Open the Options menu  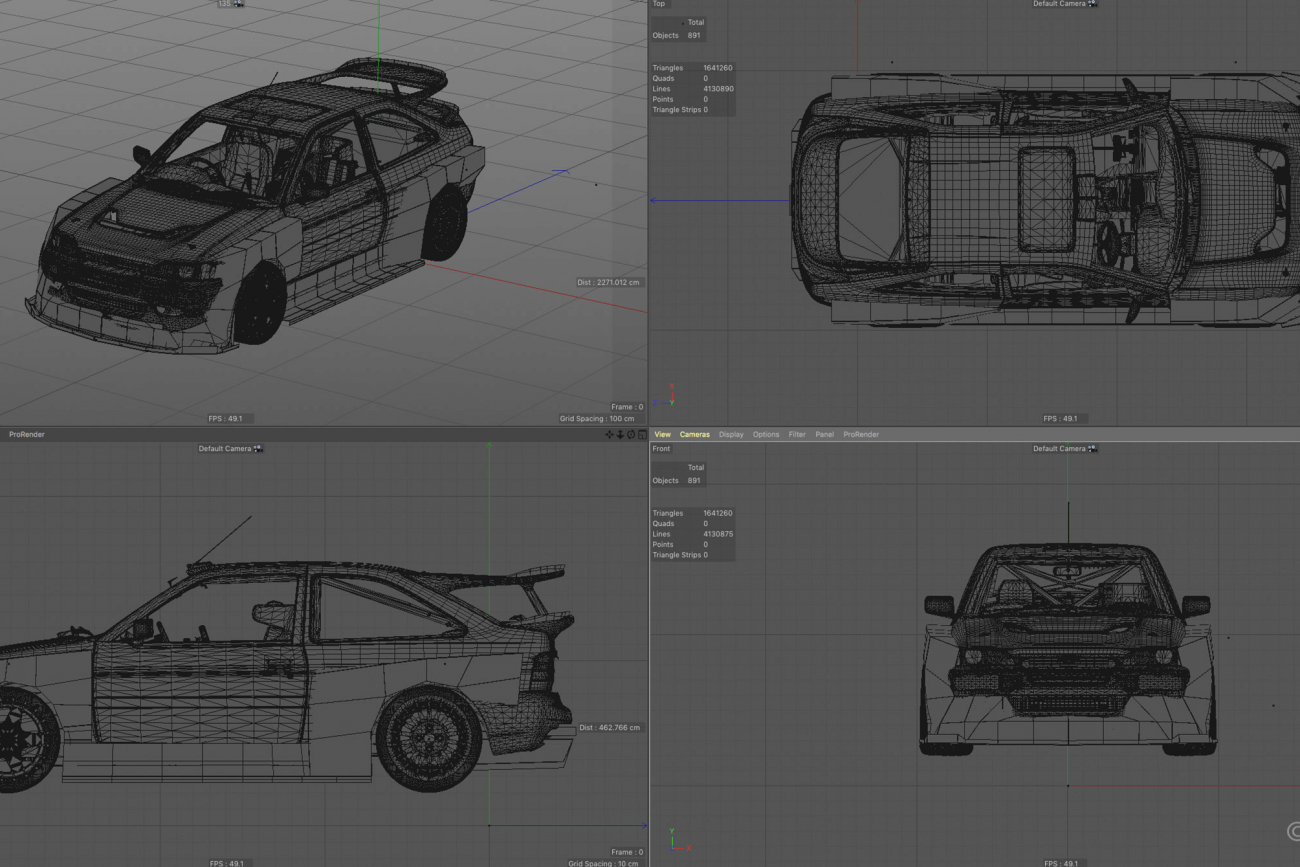click(766, 435)
